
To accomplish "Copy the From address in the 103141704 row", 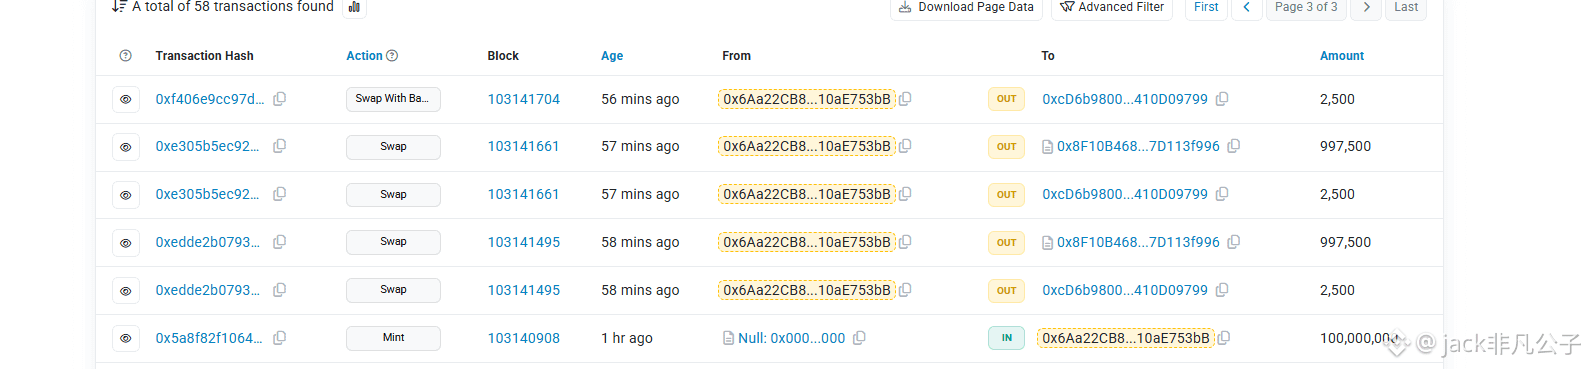I will click(x=905, y=99).
